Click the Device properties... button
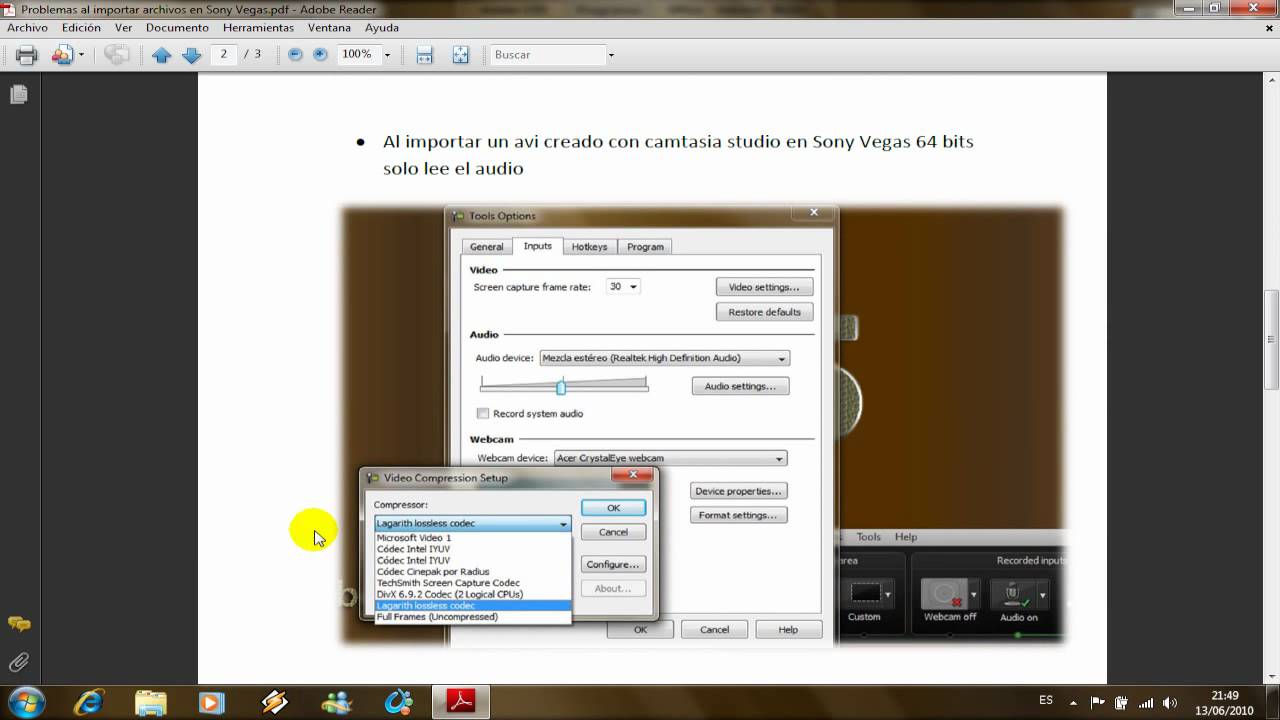This screenshot has width=1280, height=720. [x=738, y=491]
